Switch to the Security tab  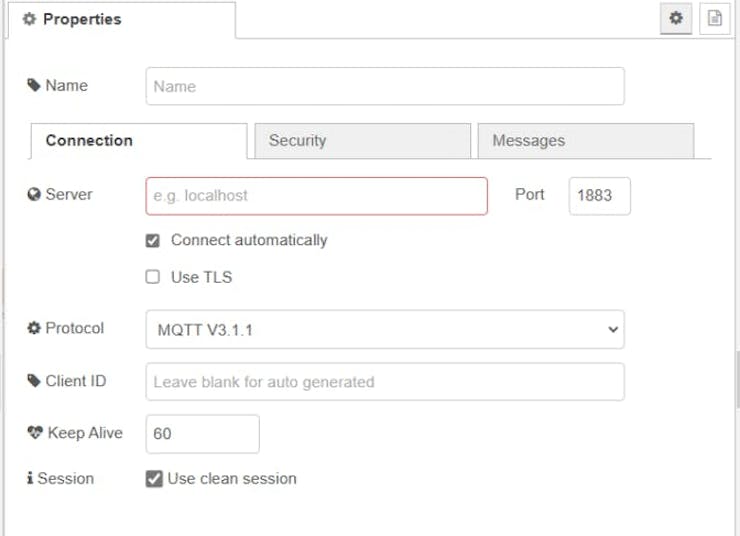click(362, 141)
